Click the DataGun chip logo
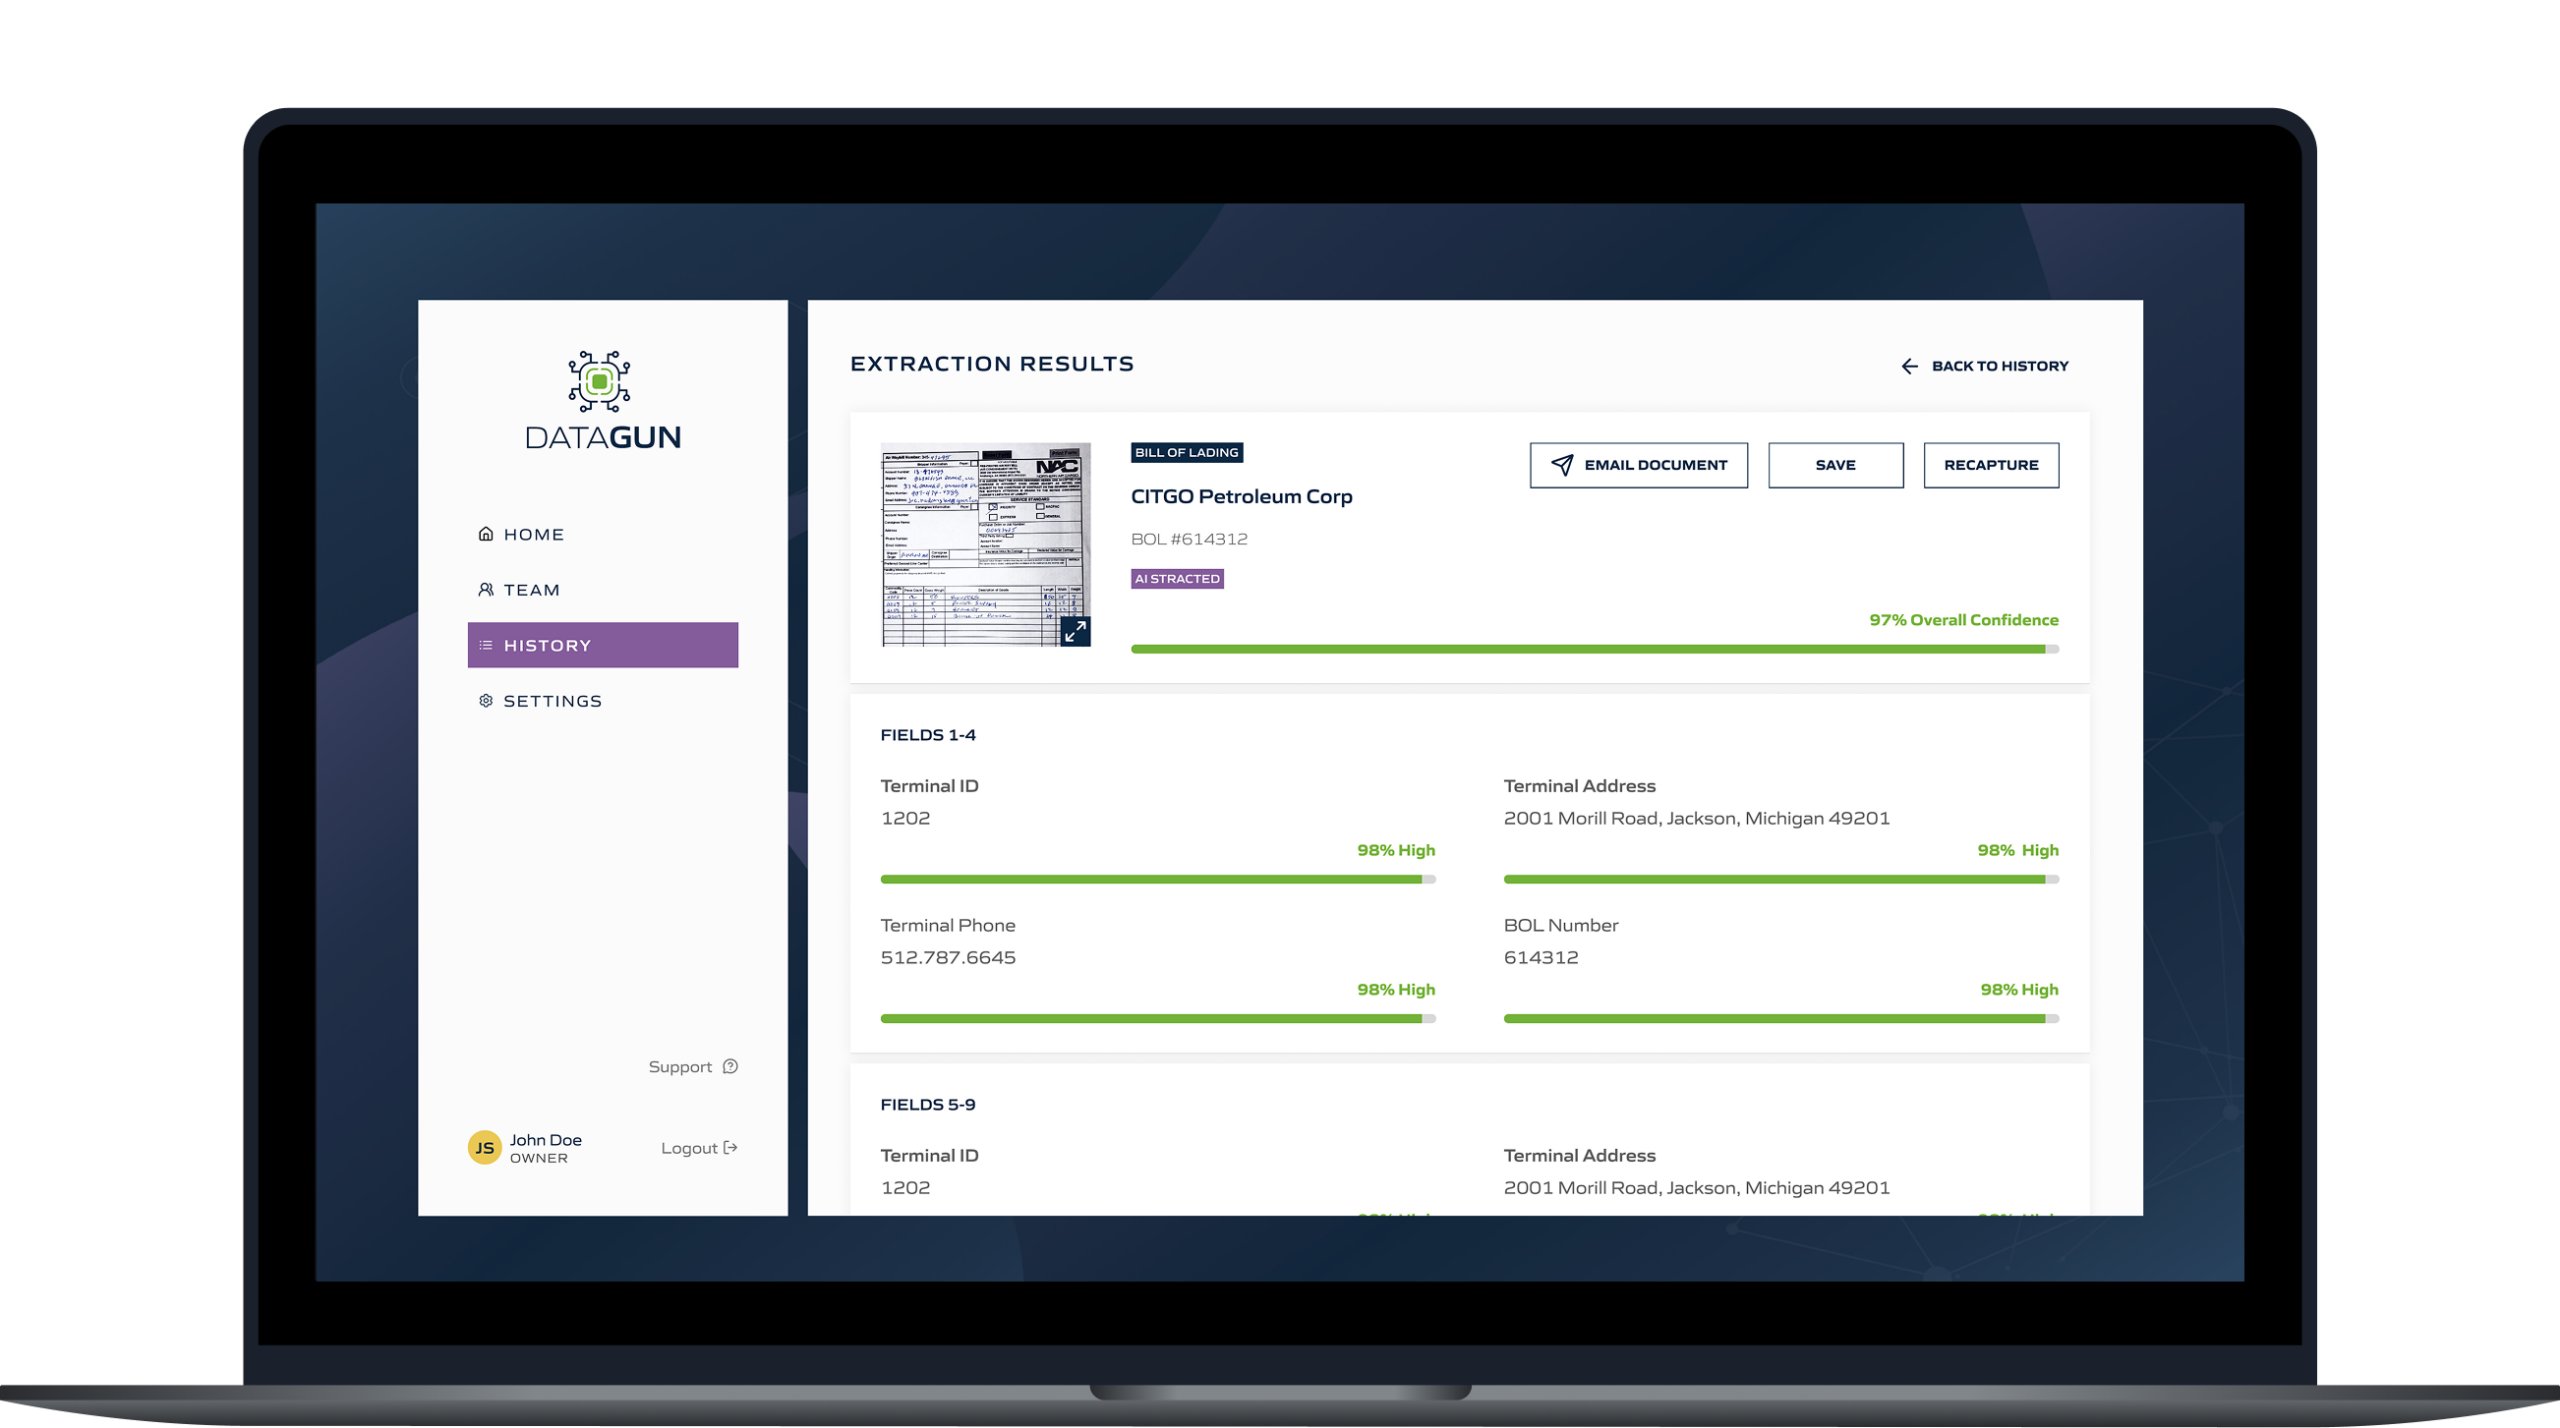This screenshot has height=1428, width=2560. pos(599,381)
